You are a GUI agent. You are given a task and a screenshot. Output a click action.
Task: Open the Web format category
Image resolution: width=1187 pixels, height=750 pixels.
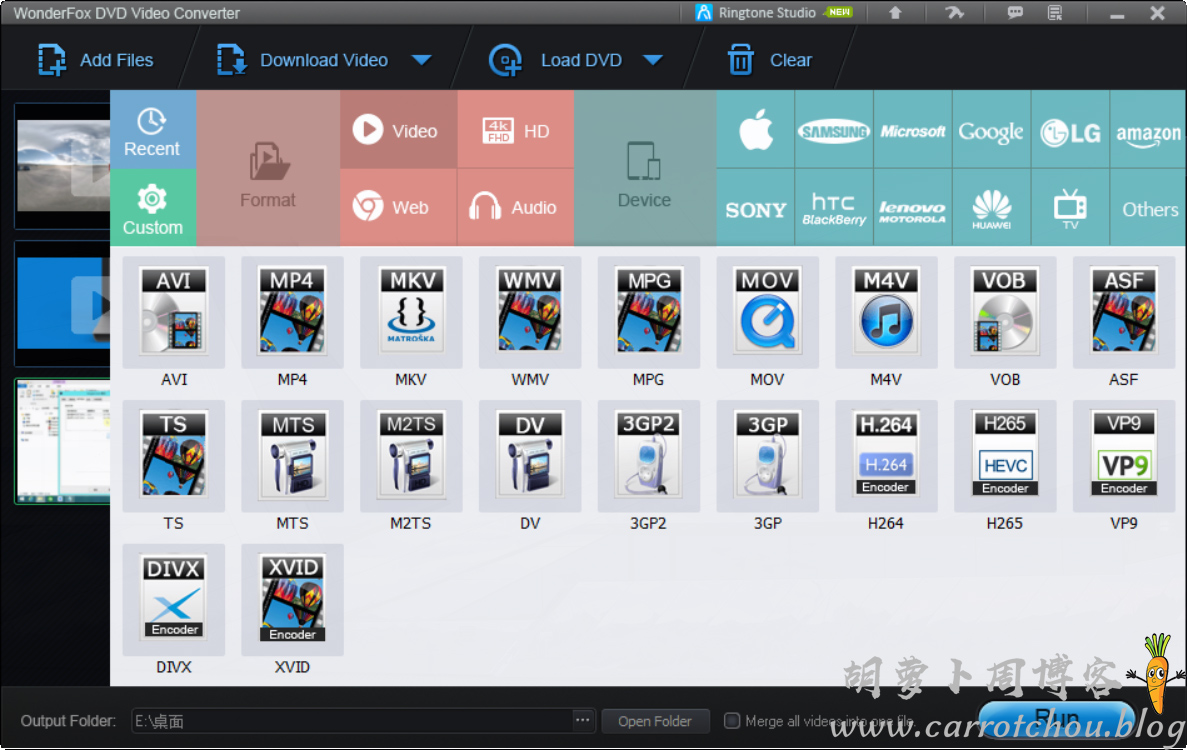point(399,207)
